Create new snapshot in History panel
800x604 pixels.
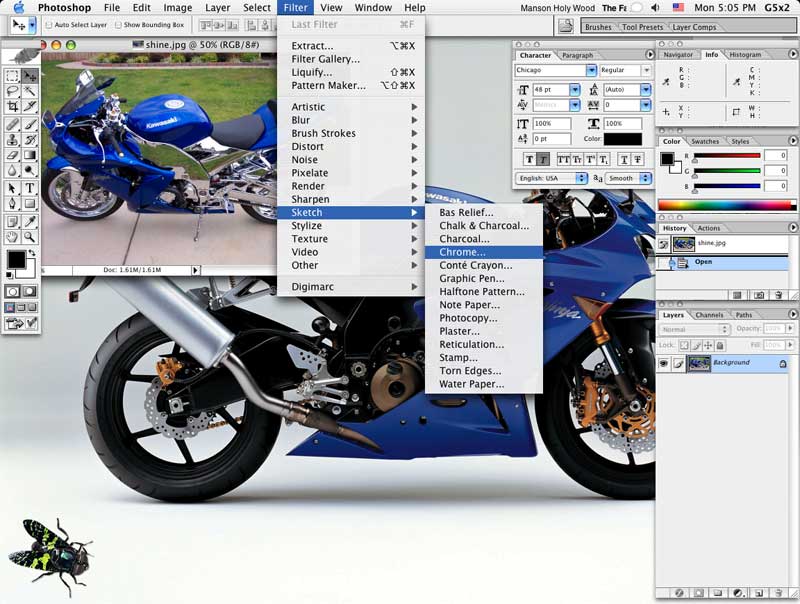coord(759,295)
